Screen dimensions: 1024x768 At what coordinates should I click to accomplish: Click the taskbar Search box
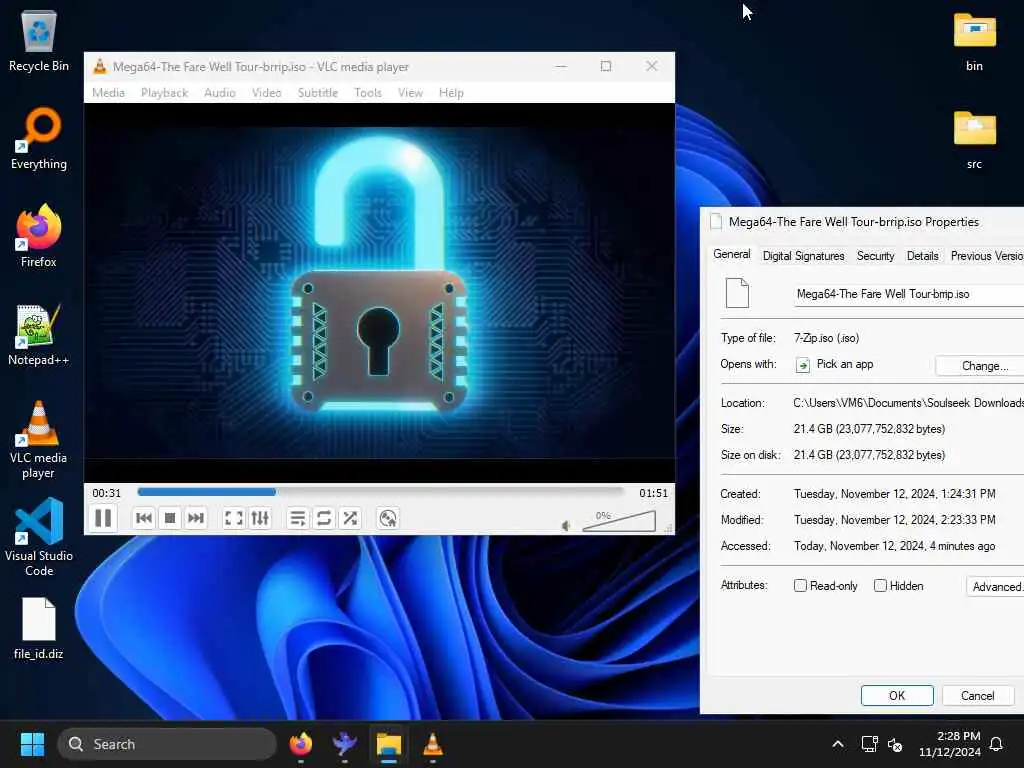(167, 744)
